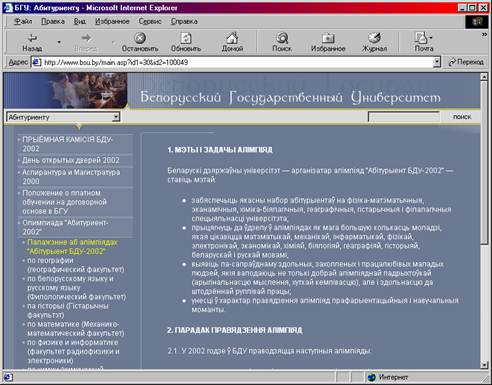Open Search pane via Поиск icon
Screen dimensions: 492x385
(282, 42)
